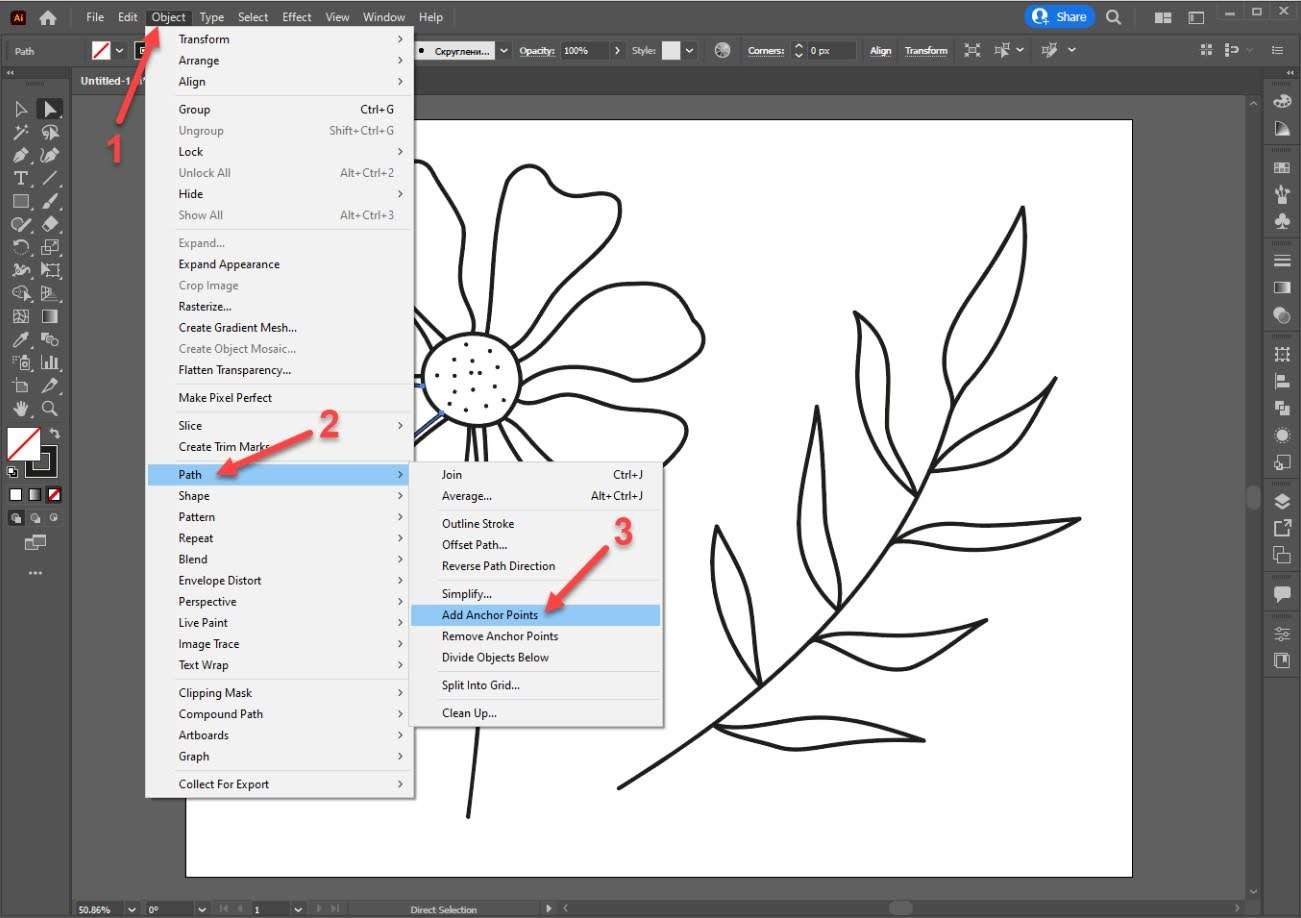The image size is (1301, 918).
Task: Expand the Clipping Mask submenu
Action: pos(280,693)
